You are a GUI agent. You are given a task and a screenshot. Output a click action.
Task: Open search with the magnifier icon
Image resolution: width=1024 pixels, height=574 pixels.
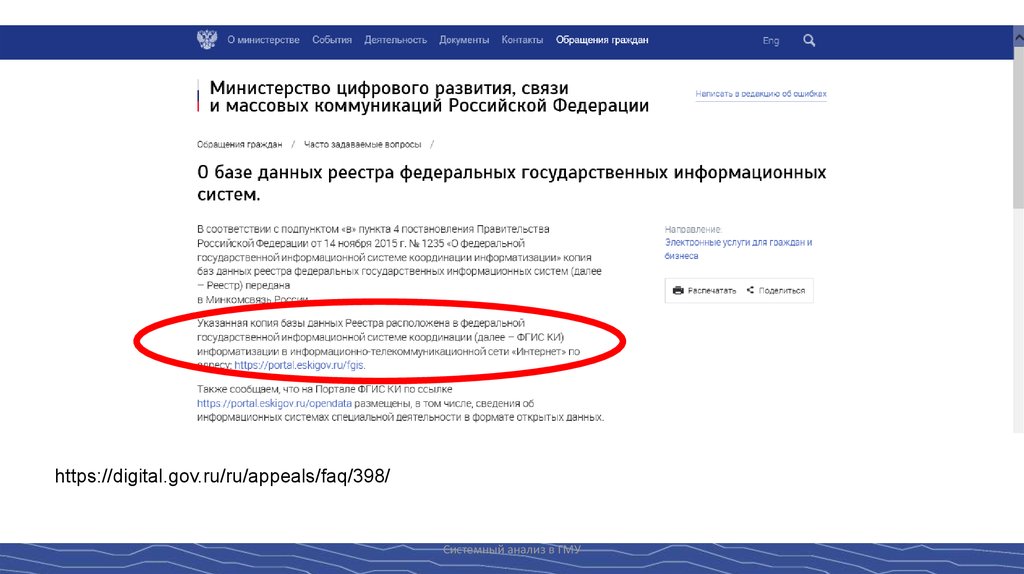809,40
